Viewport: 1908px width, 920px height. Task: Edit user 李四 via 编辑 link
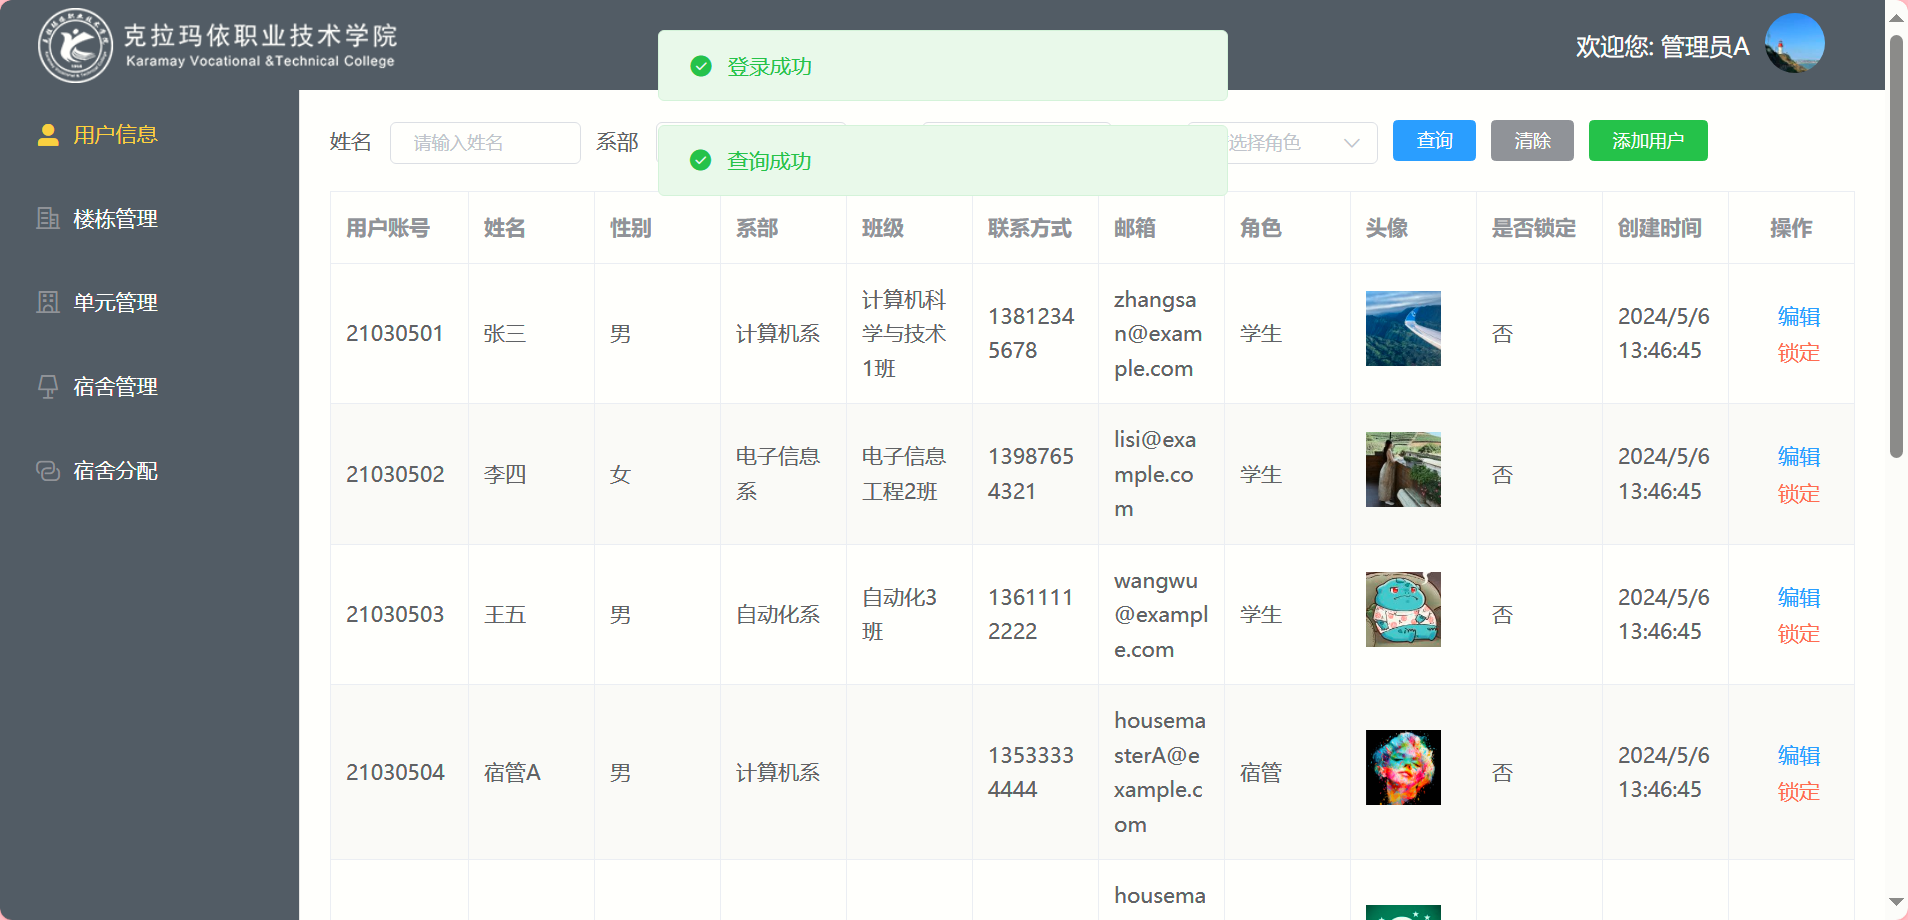pos(1798,457)
